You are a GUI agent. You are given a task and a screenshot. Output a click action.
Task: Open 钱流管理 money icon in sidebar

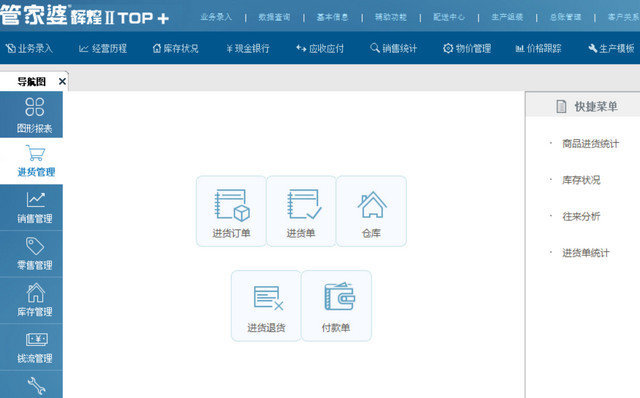coord(31,347)
